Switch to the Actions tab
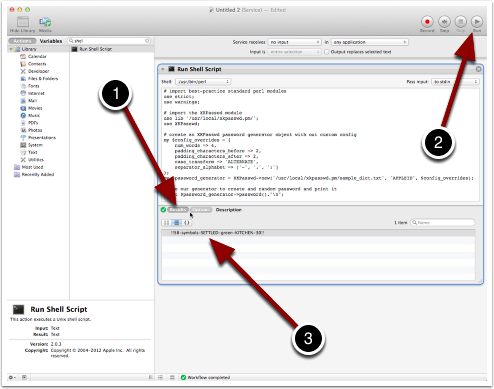The image size is (494, 389). tap(22, 41)
